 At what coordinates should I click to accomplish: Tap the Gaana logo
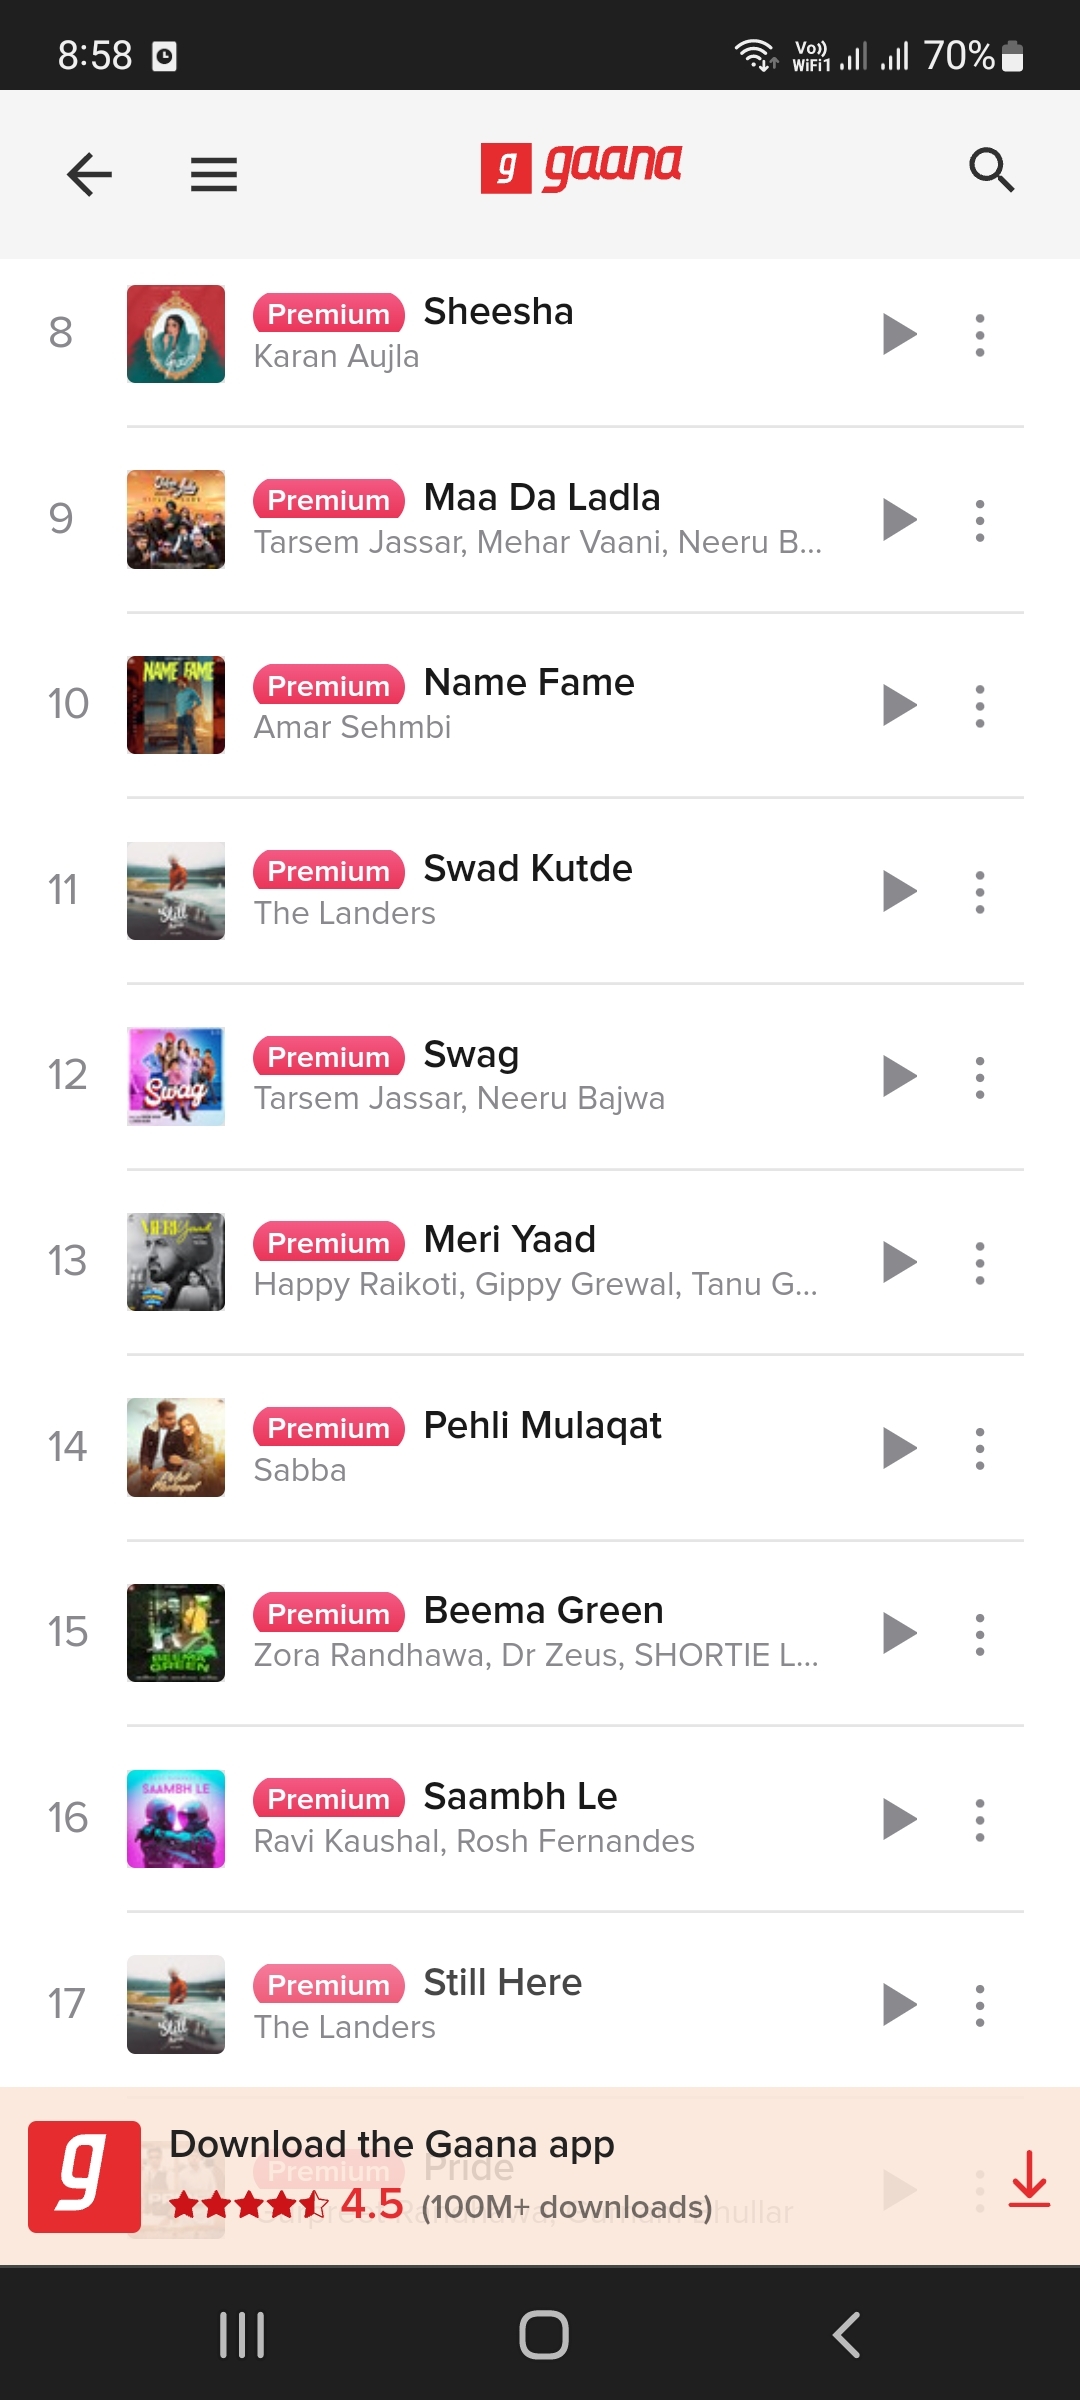[x=581, y=167]
